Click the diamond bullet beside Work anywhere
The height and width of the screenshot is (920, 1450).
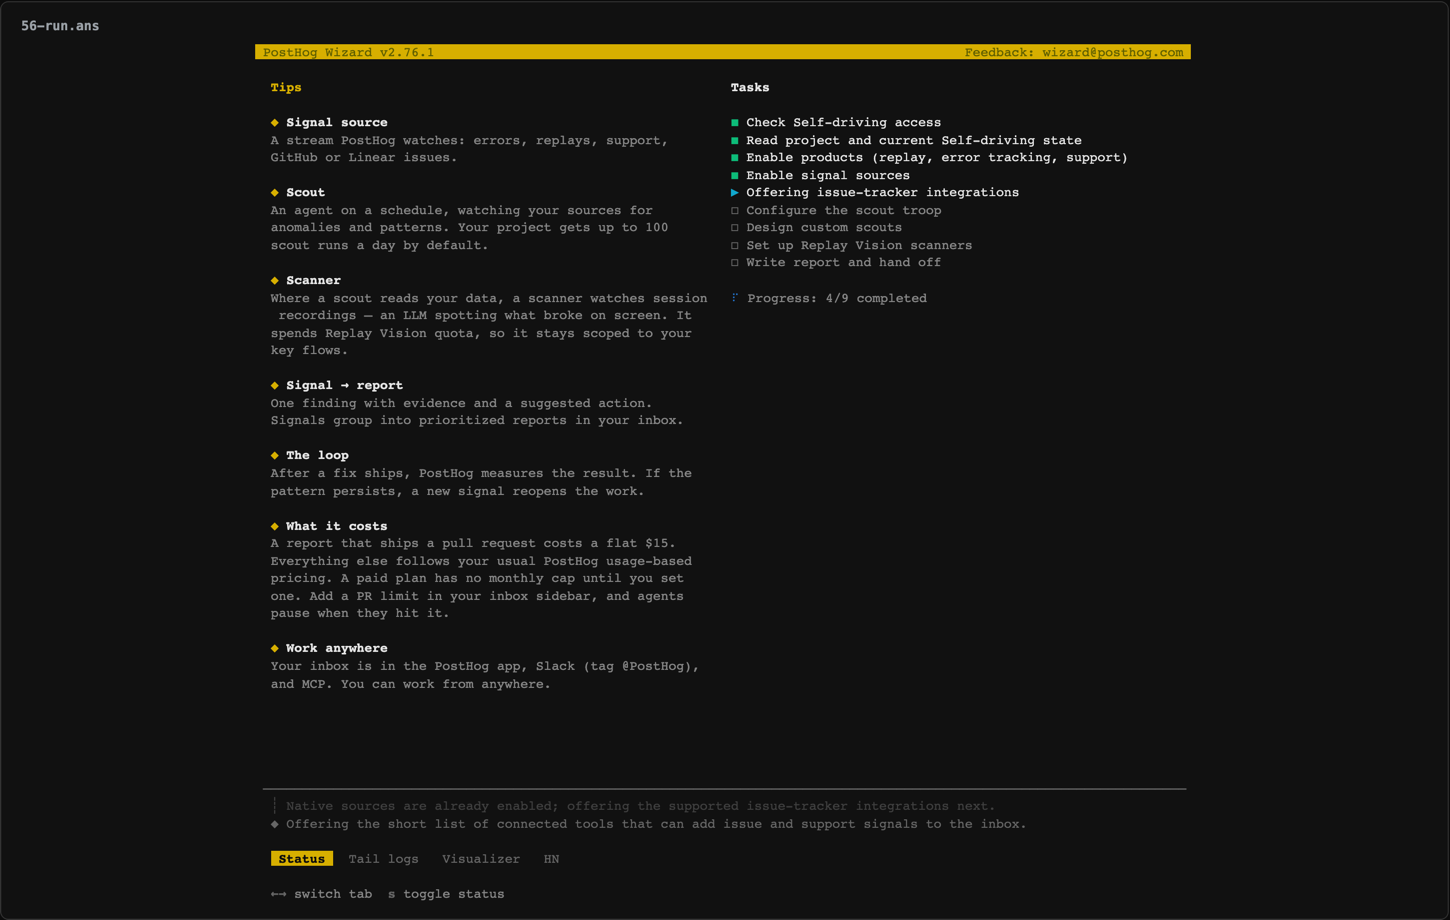(275, 649)
